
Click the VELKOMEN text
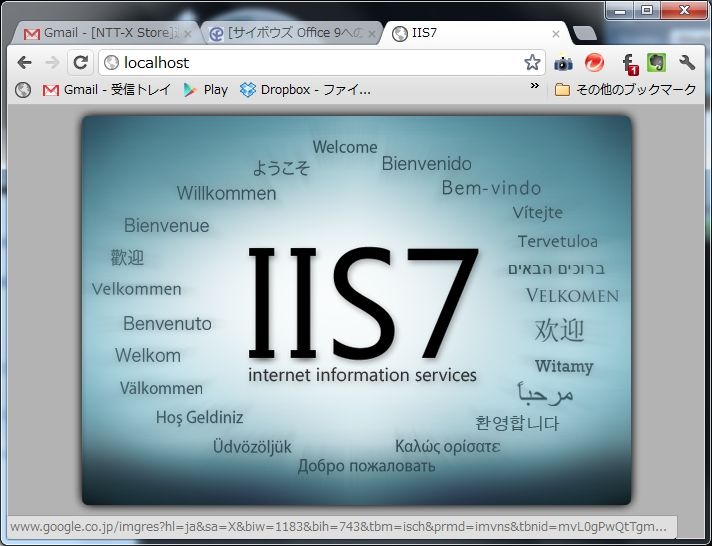click(x=573, y=296)
